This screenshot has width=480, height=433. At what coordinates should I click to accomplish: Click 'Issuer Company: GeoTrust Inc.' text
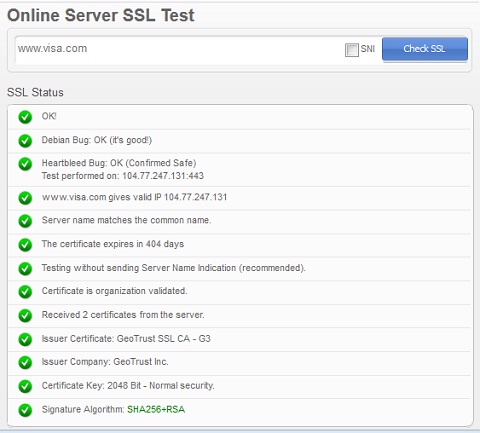pos(105,362)
